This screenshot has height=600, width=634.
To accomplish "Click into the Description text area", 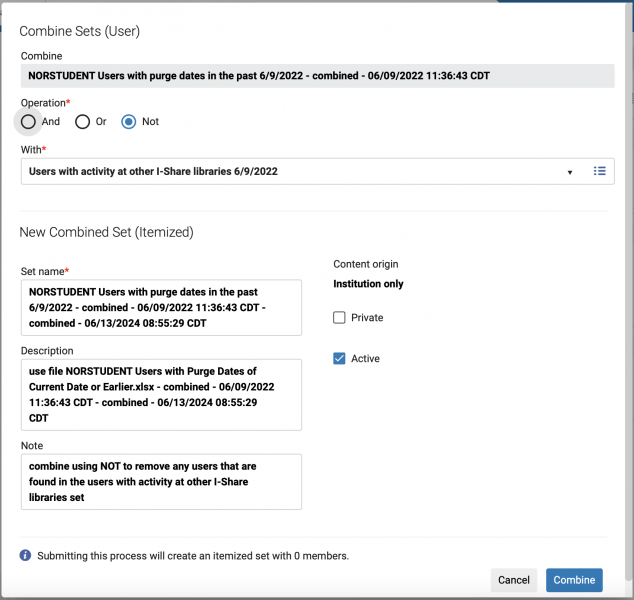I will [x=160, y=394].
